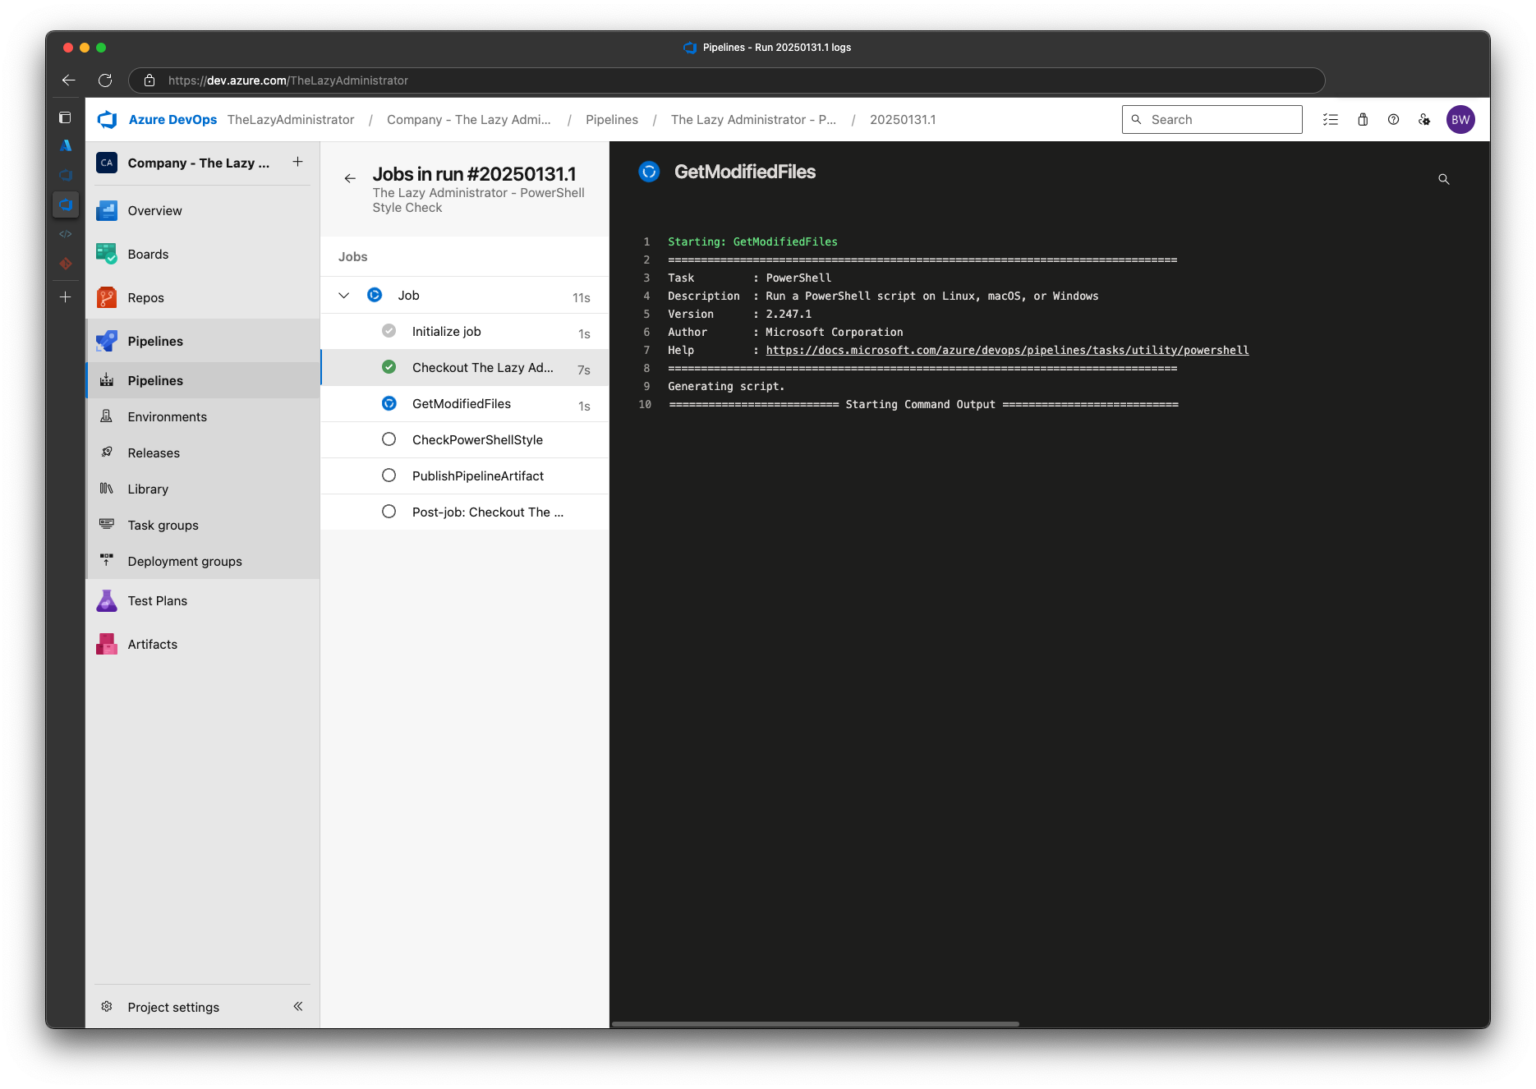This screenshot has width=1536, height=1089.
Task: Open the work items checklist icon in the header
Action: (1330, 120)
